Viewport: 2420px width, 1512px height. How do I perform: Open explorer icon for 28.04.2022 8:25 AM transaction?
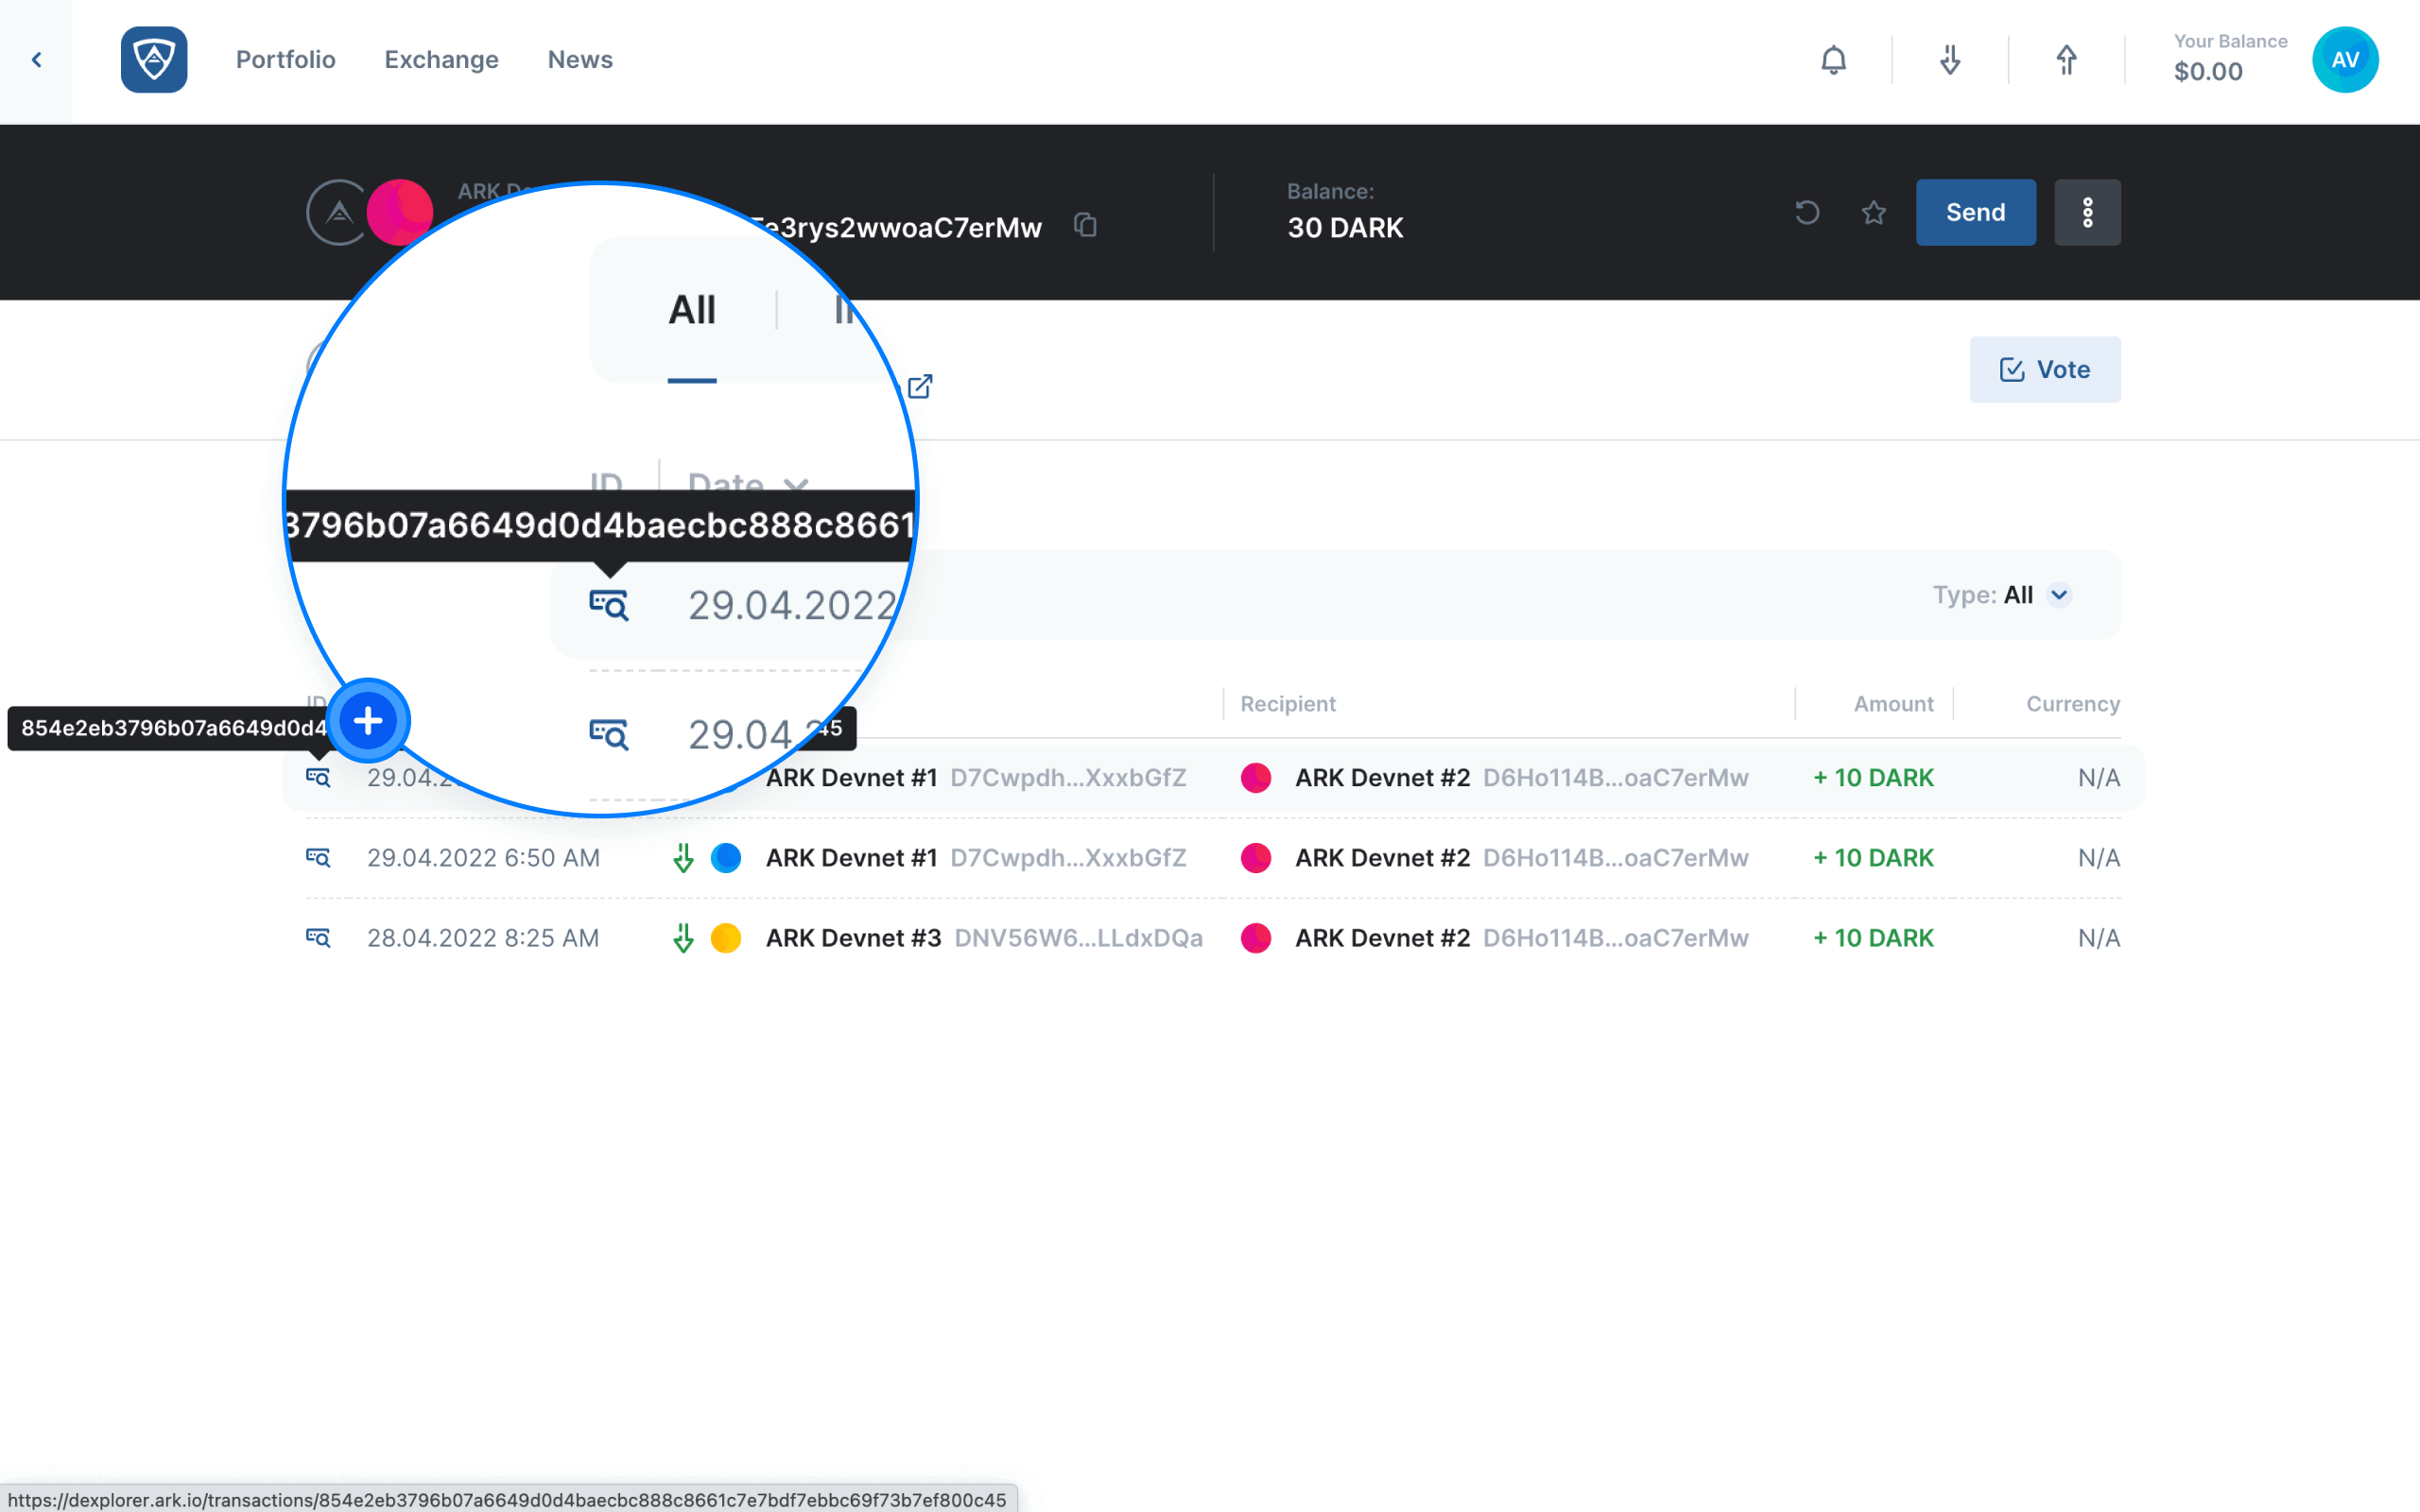tap(318, 938)
